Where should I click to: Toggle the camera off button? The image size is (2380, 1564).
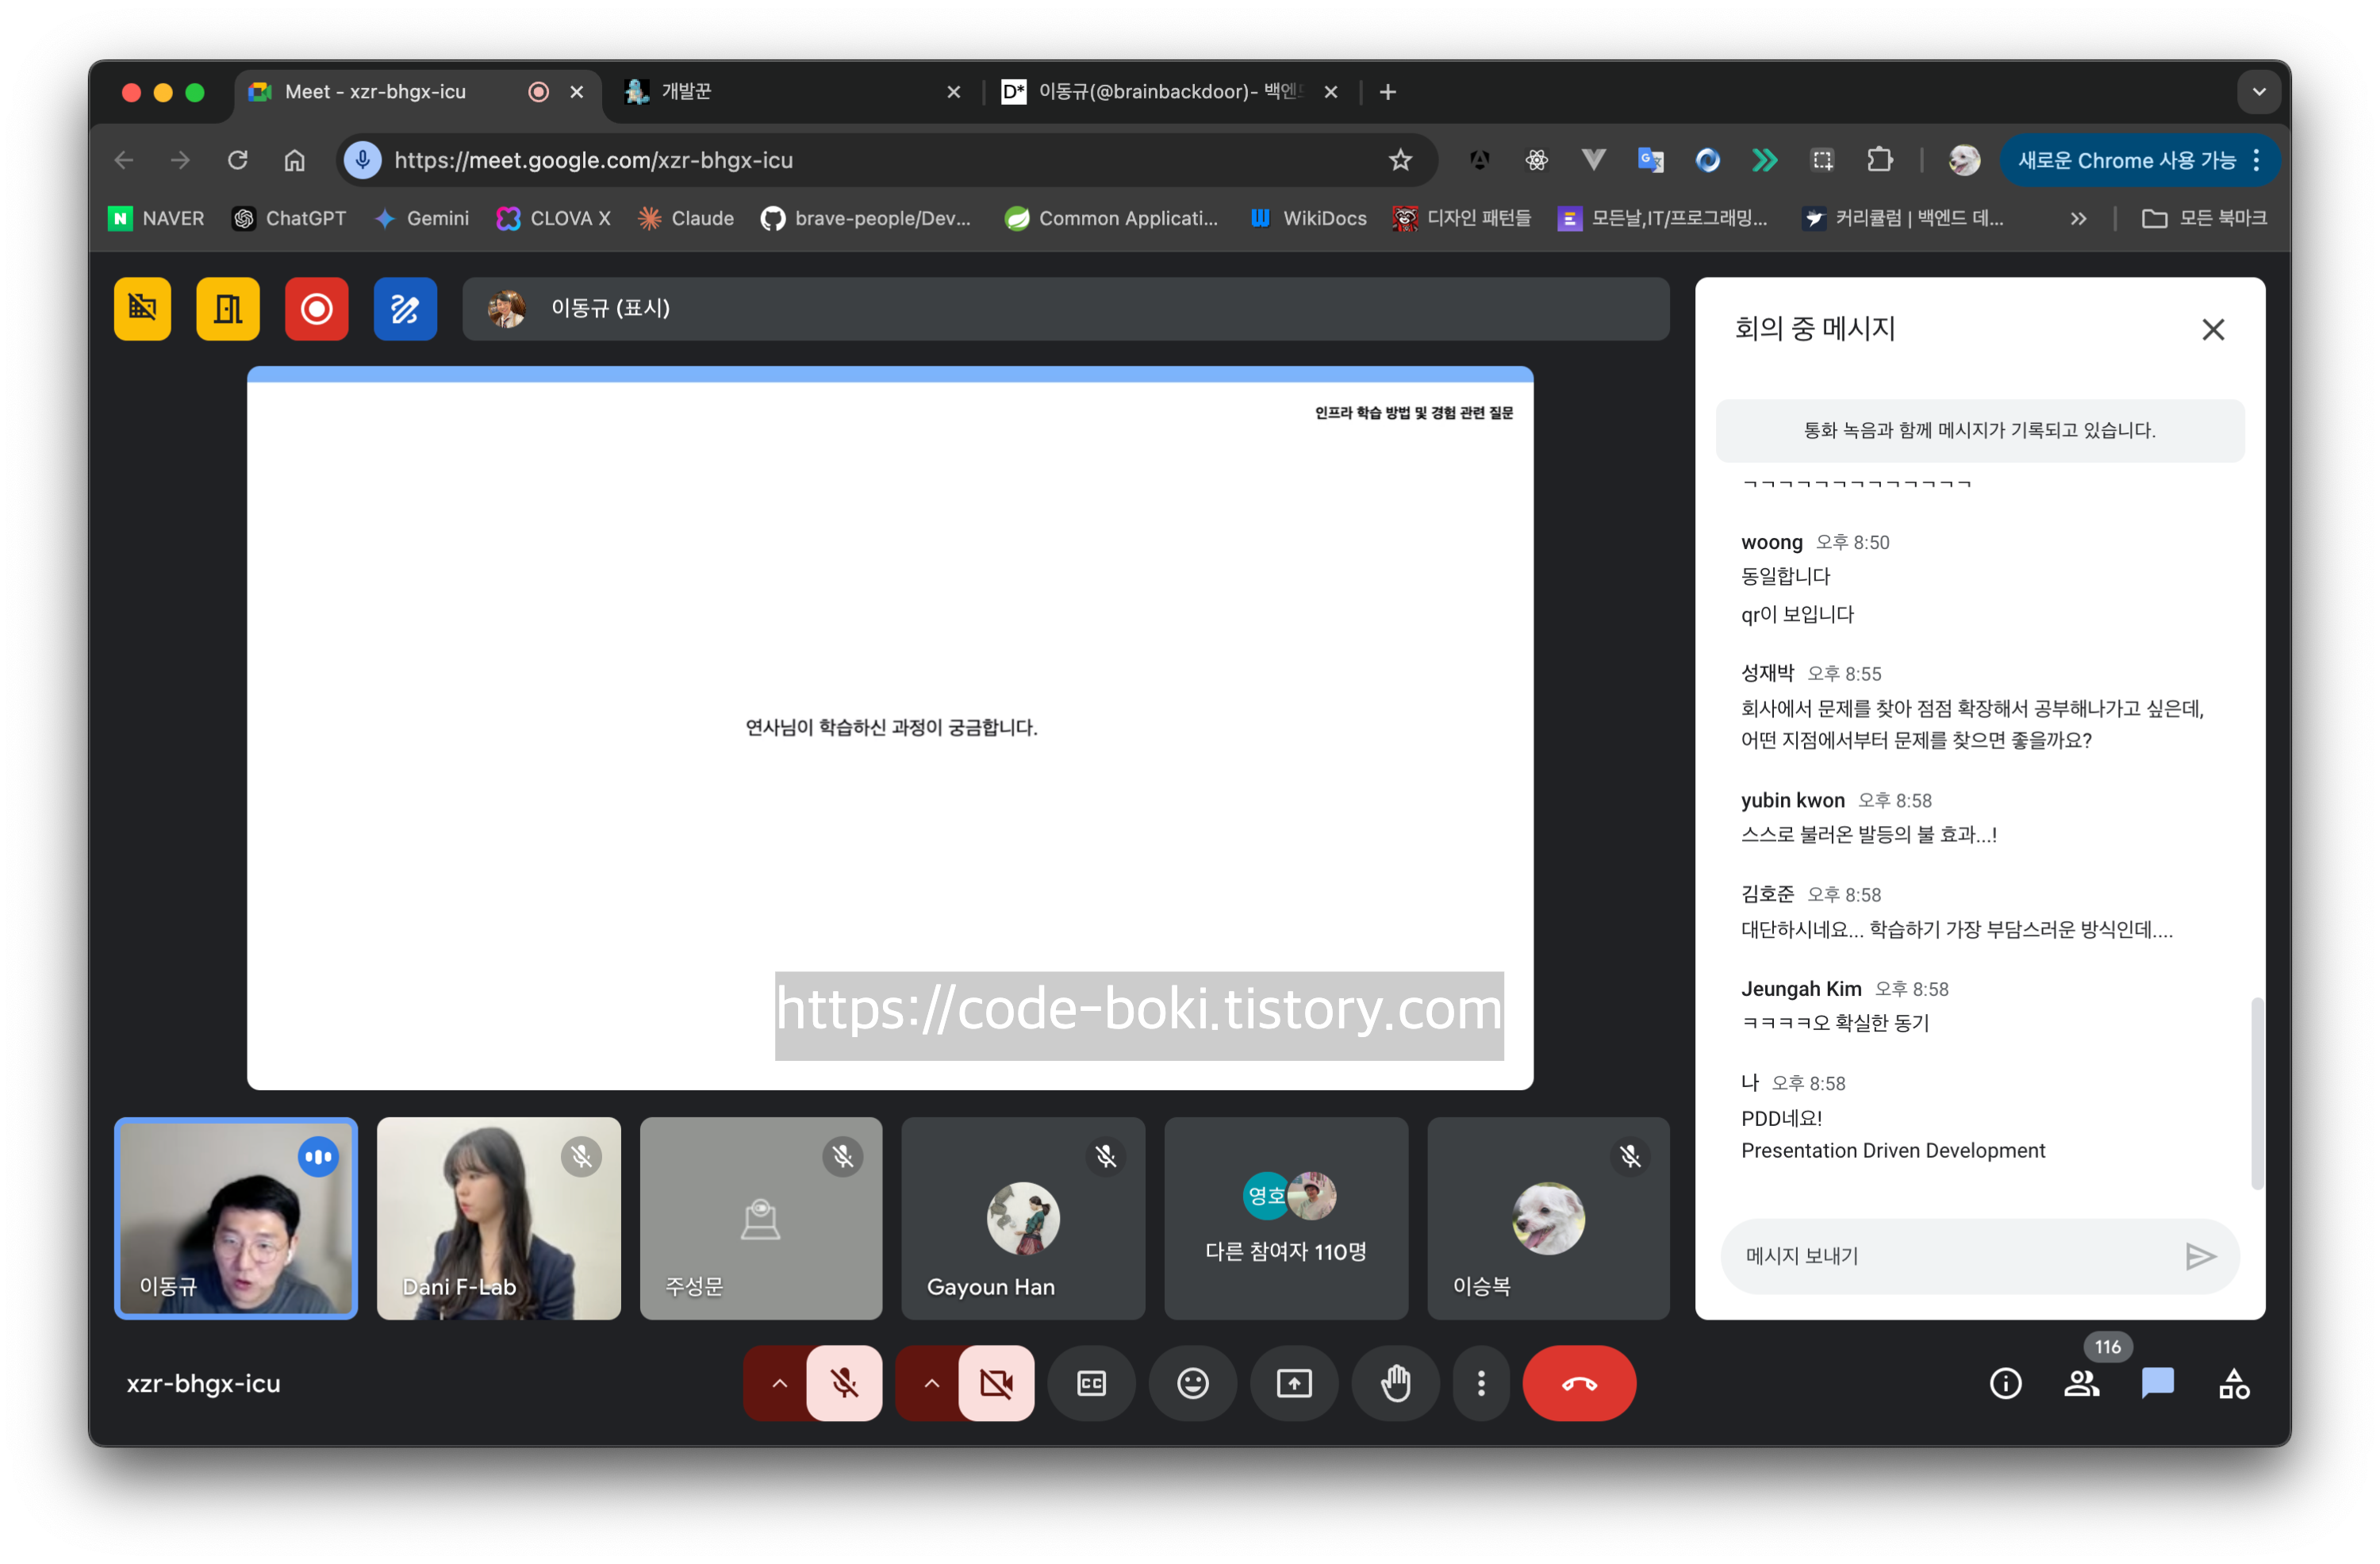coord(996,1383)
